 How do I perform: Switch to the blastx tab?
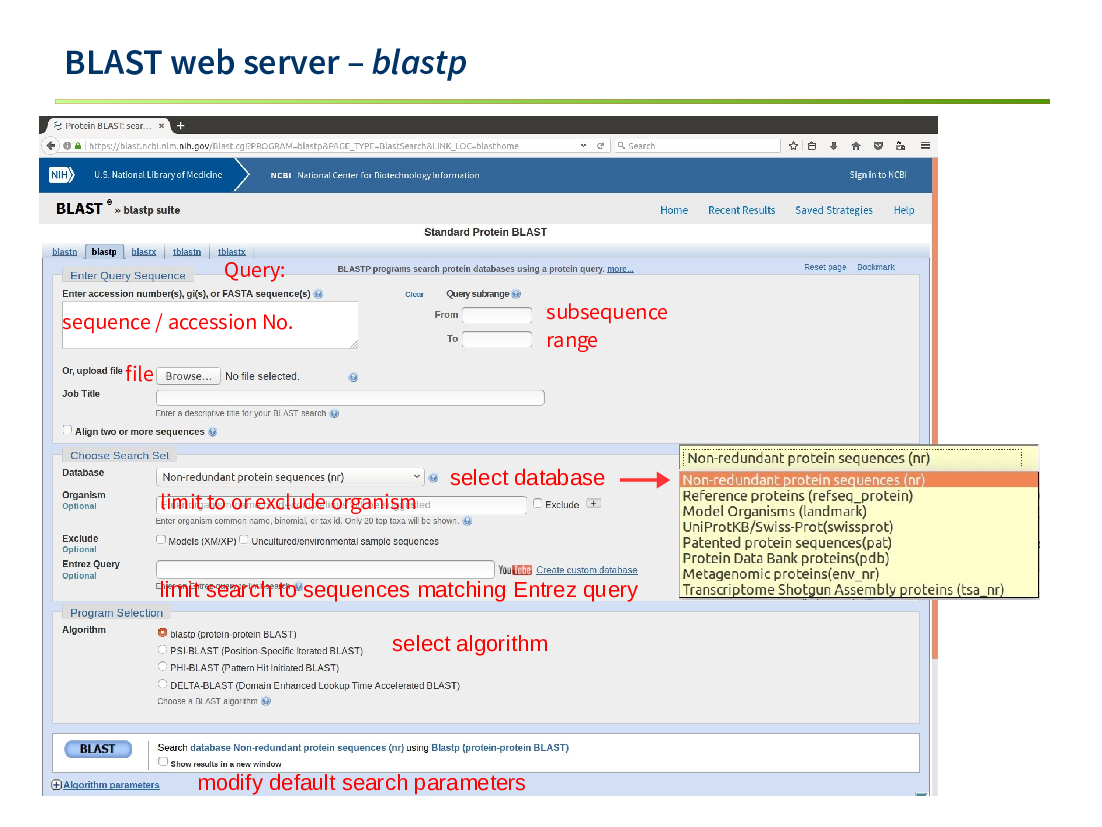click(144, 252)
